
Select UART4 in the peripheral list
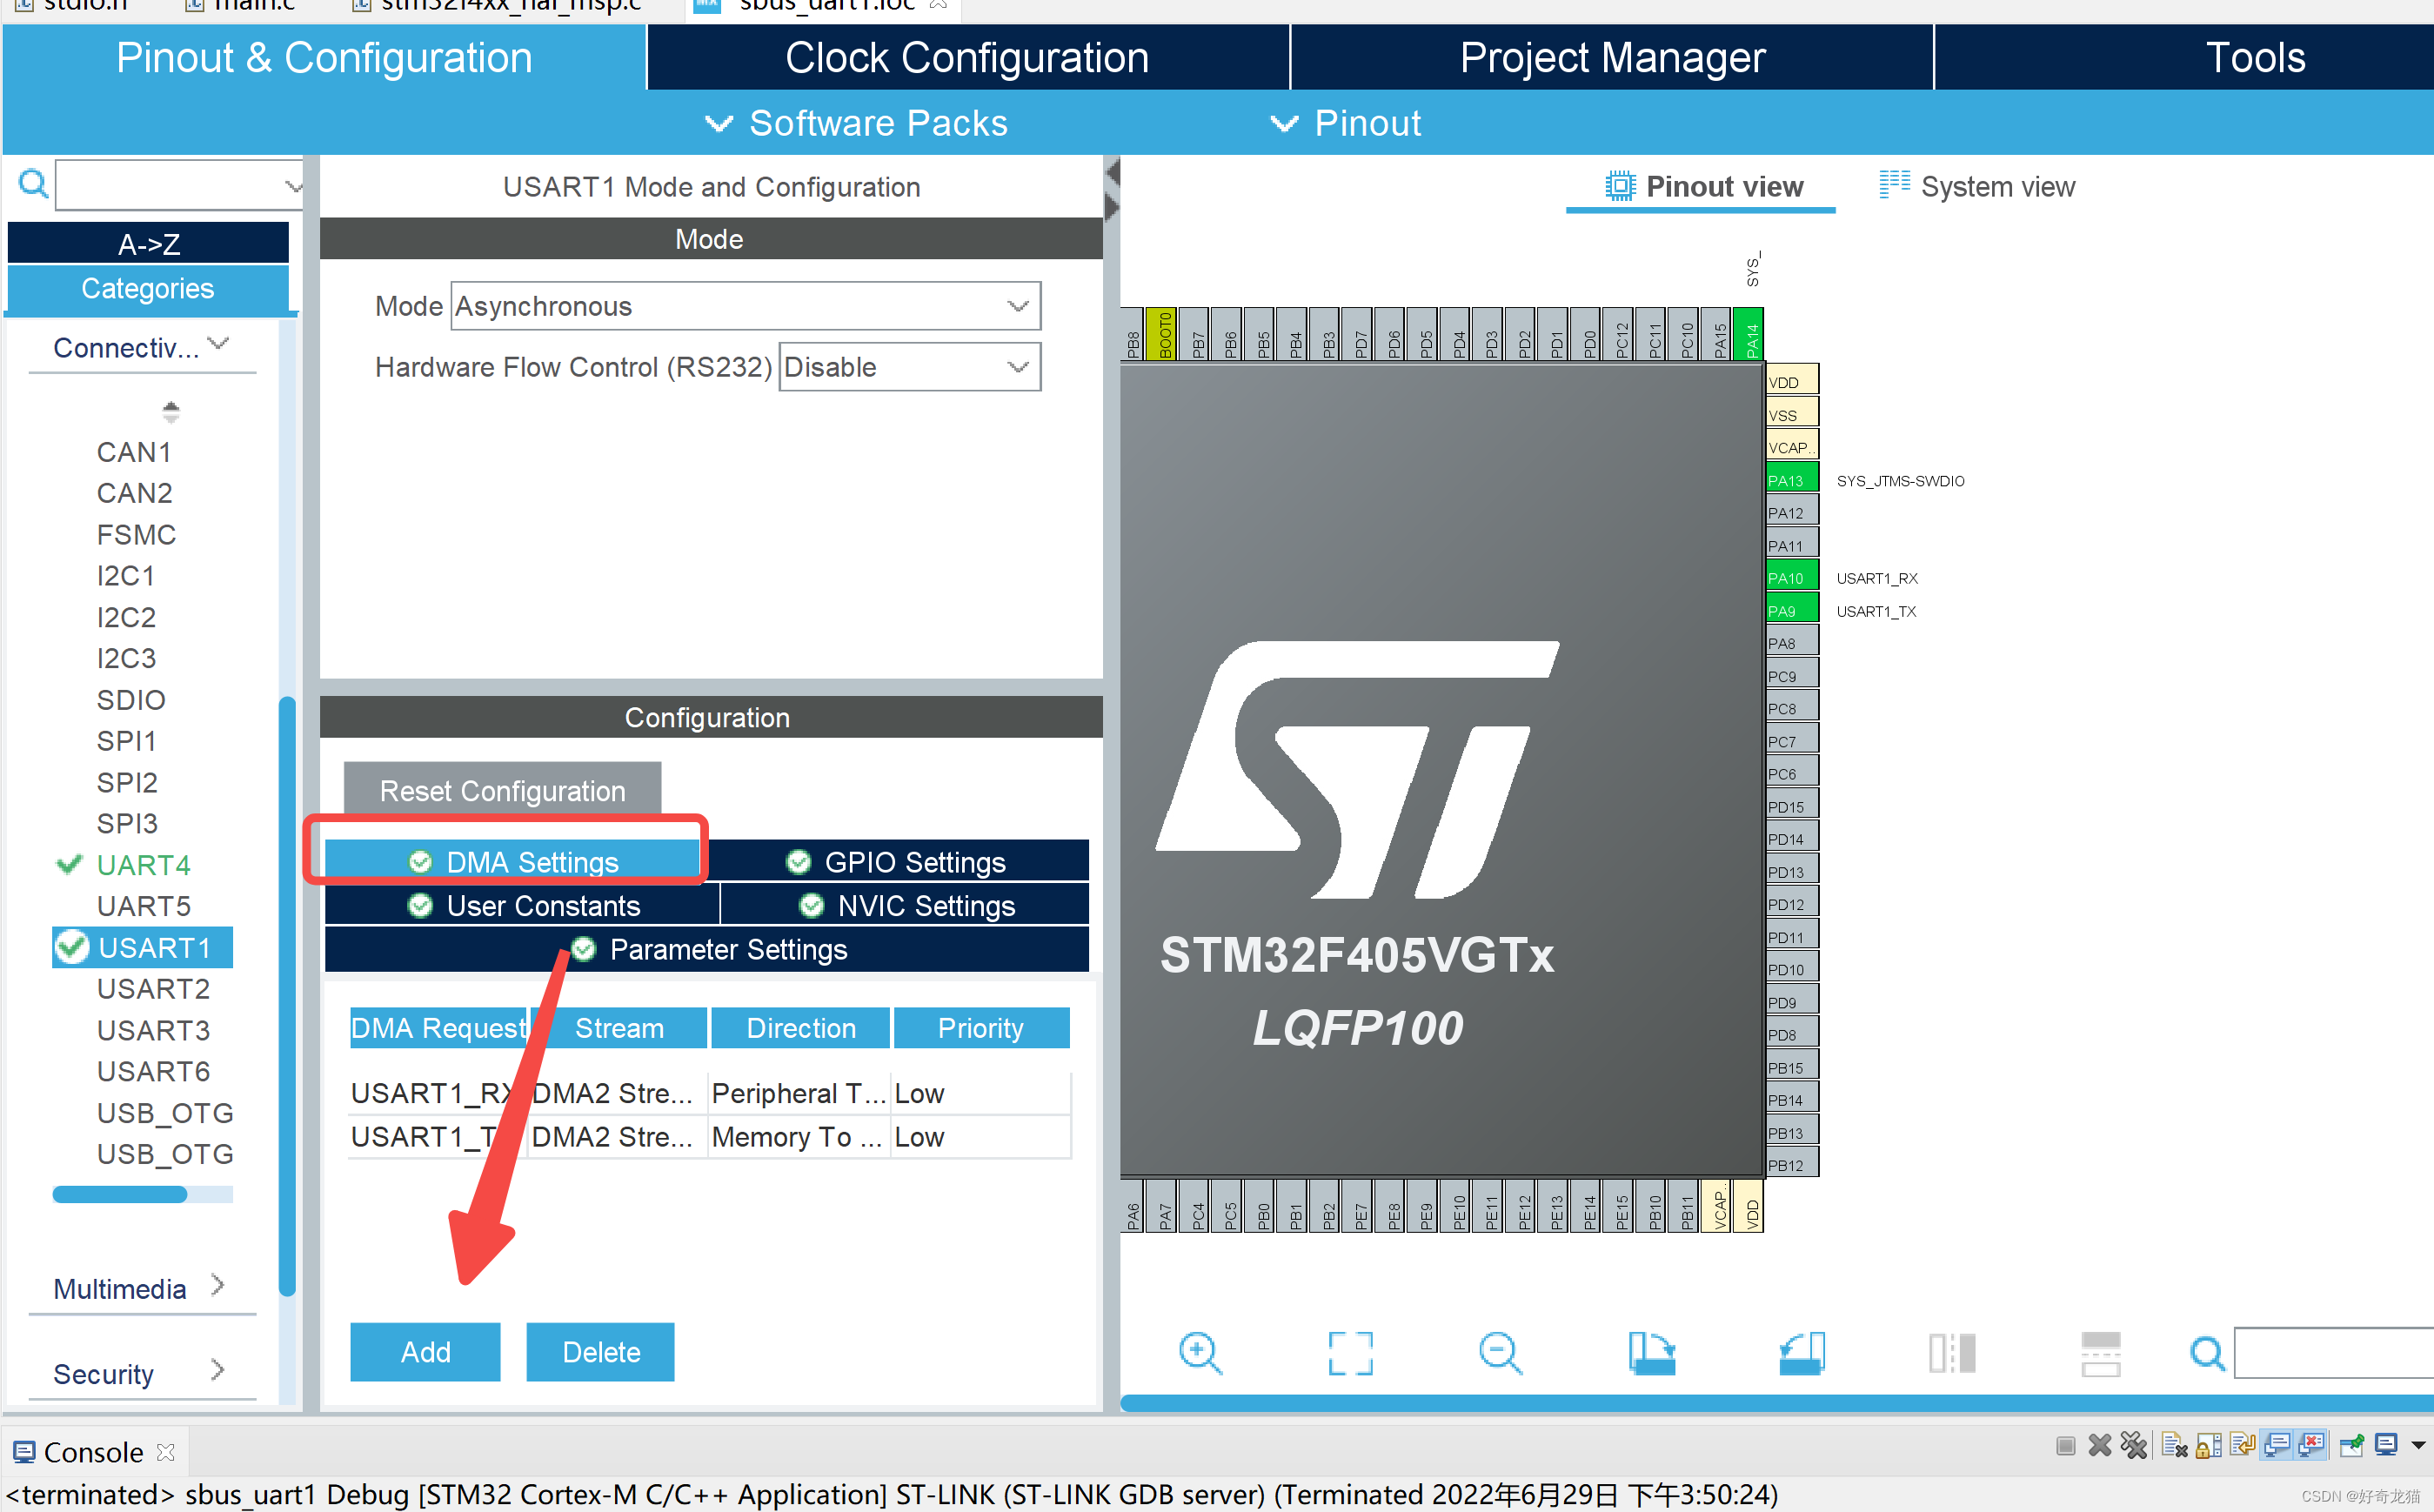[x=142, y=864]
